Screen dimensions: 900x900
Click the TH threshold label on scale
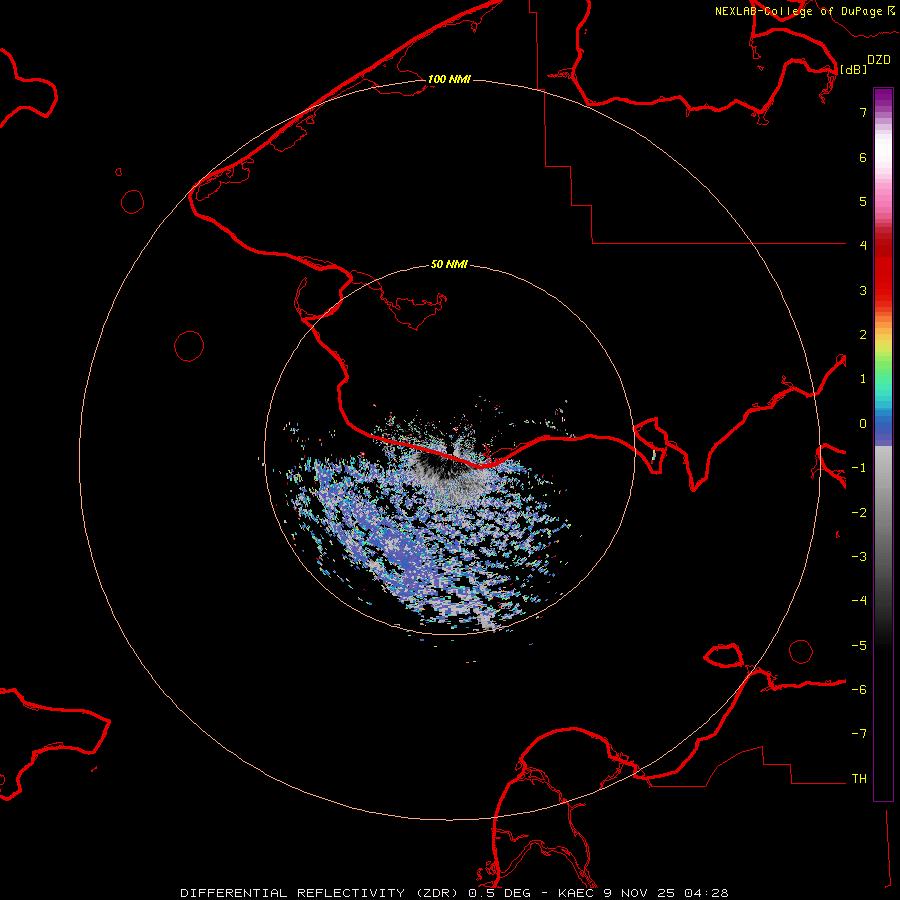click(x=859, y=779)
